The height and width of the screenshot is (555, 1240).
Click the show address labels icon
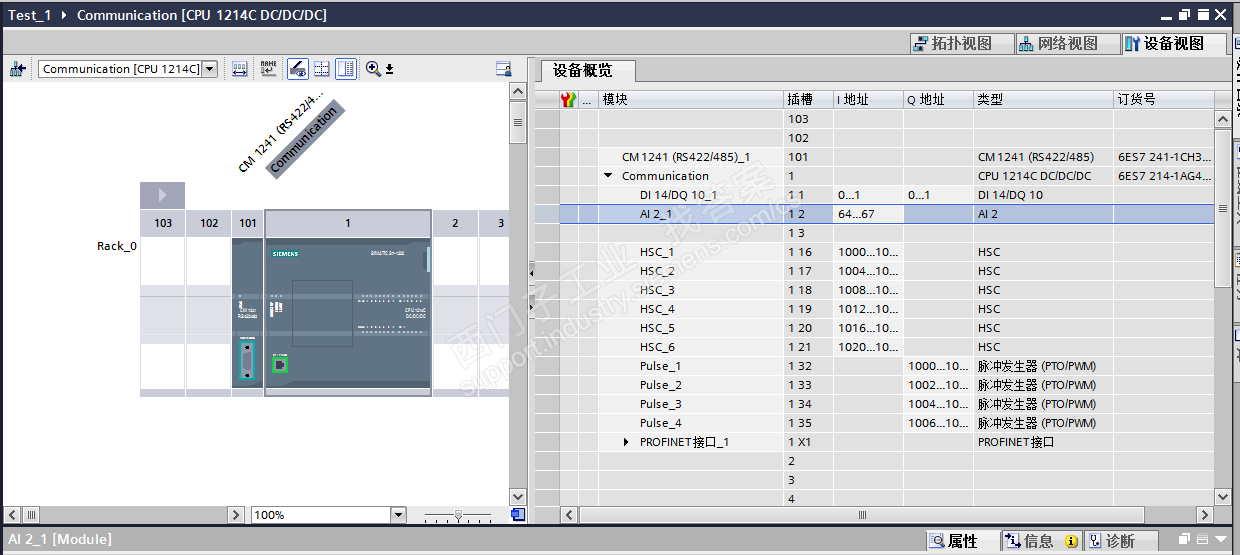click(240, 69)
